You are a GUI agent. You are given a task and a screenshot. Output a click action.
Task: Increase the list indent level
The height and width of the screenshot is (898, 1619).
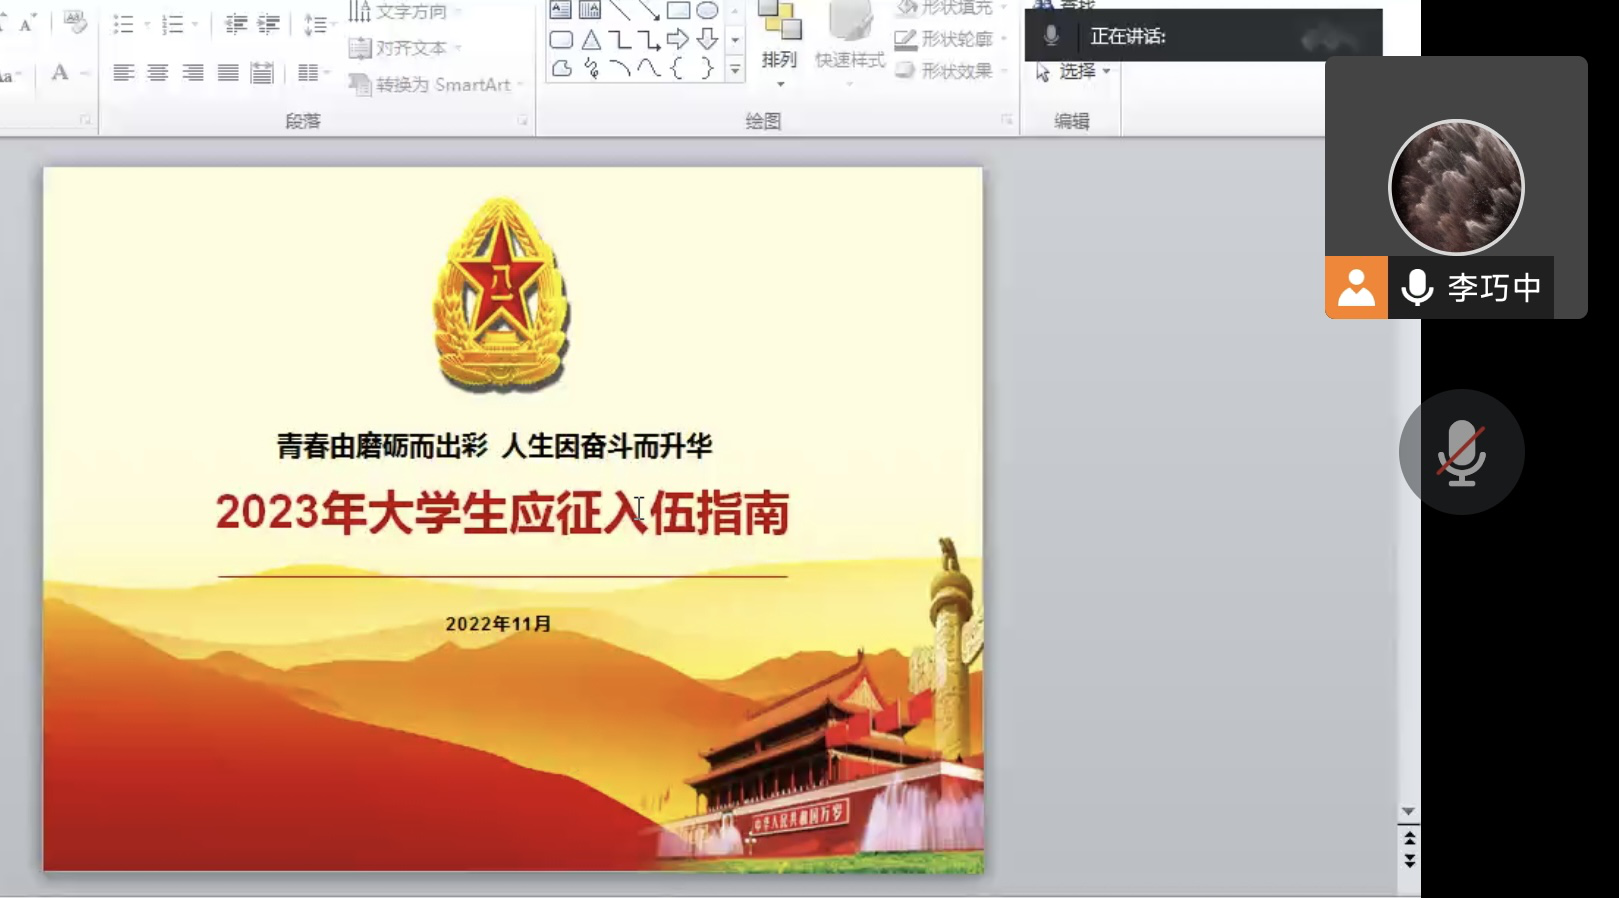269,24
